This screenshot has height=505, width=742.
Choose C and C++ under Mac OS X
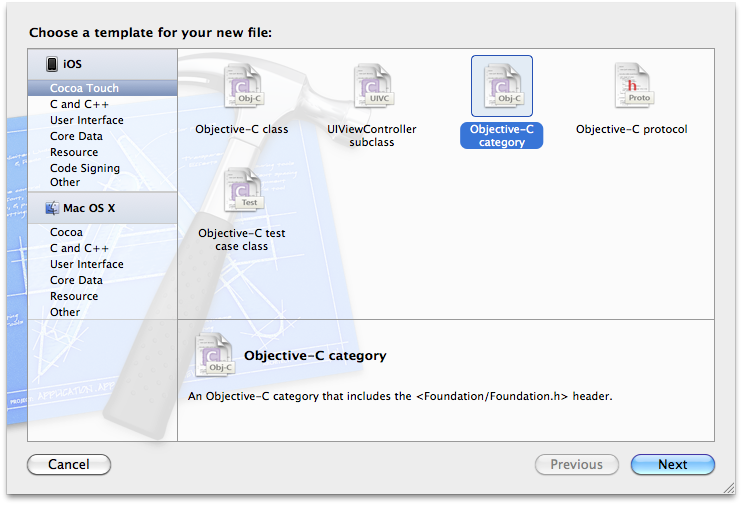click(x=103, y=248)
